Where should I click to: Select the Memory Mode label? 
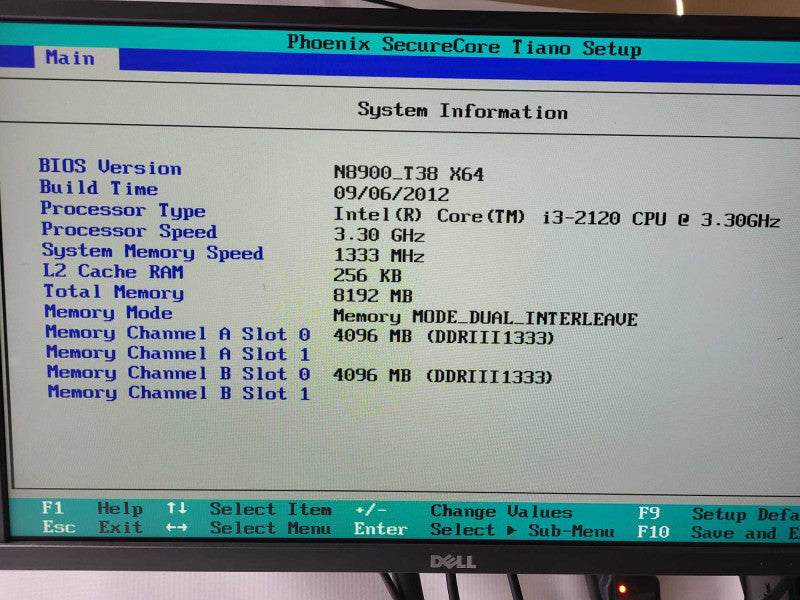[108, 312]
